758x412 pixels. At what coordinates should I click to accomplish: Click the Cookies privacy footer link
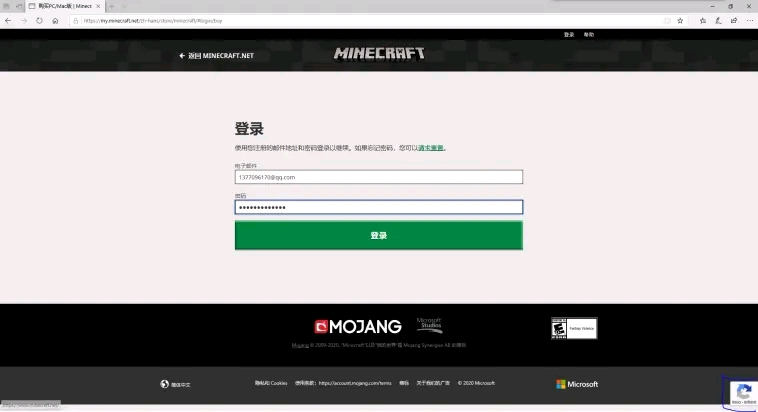click(x=271, y=383)
